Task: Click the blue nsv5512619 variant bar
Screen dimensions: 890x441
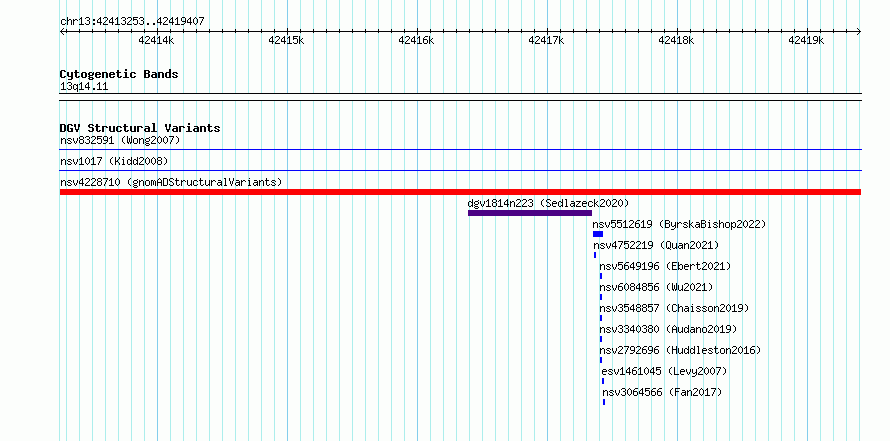Action: click(x=598, y=234)
